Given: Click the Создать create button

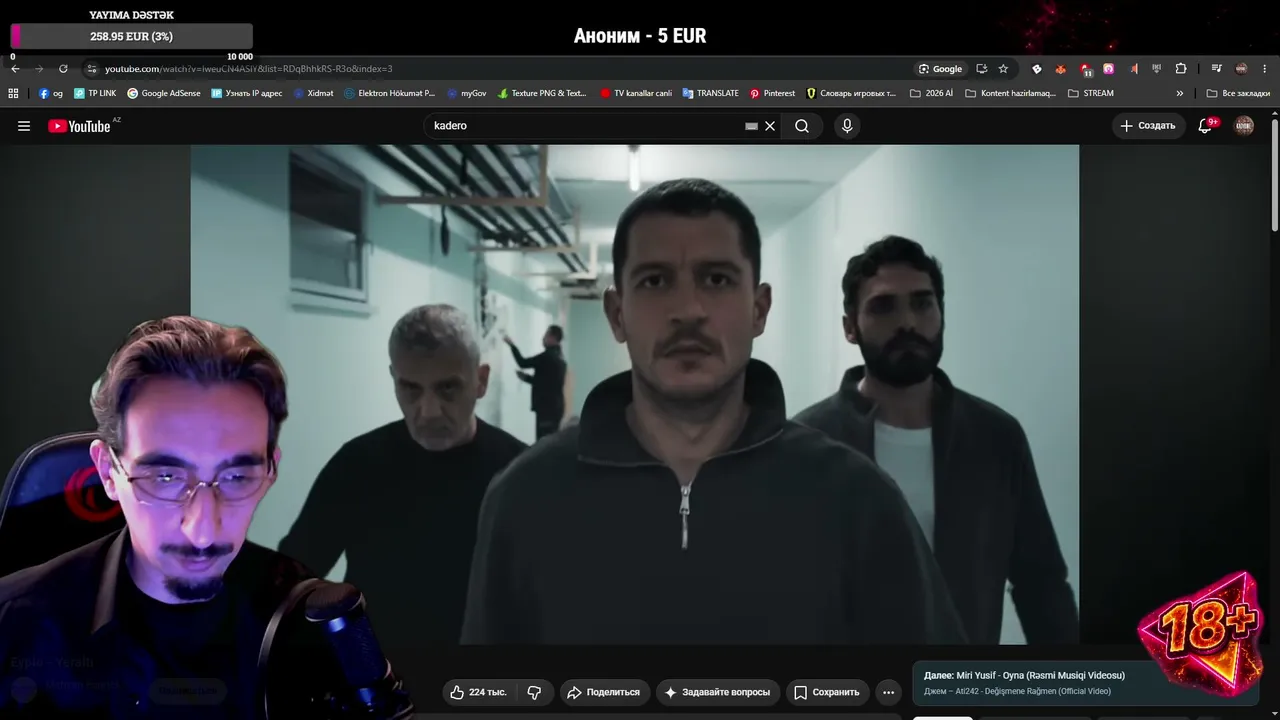Looking at the screenshot, I should coord(1148,126).
